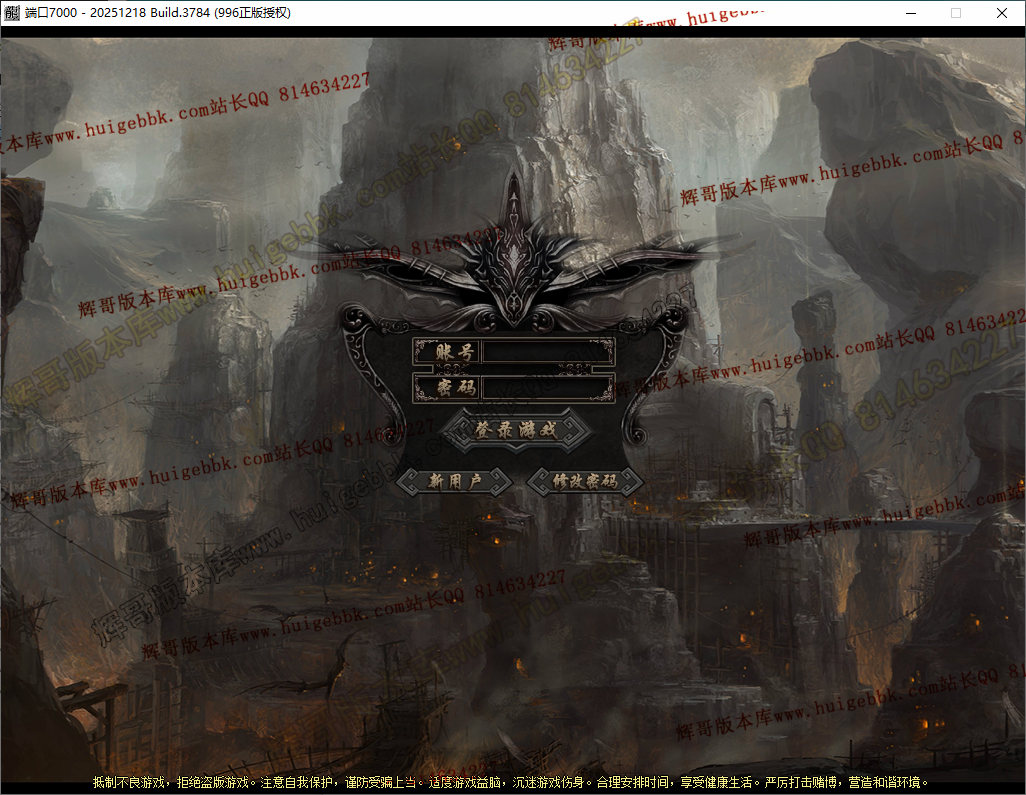Focus the 账号 account input field
Image resolution: width=1026 pixels, height=795 pixels.
(x=547, y=351)
